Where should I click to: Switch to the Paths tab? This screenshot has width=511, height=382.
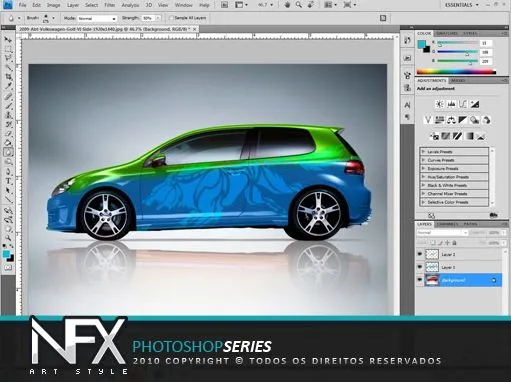coord(470,224)
